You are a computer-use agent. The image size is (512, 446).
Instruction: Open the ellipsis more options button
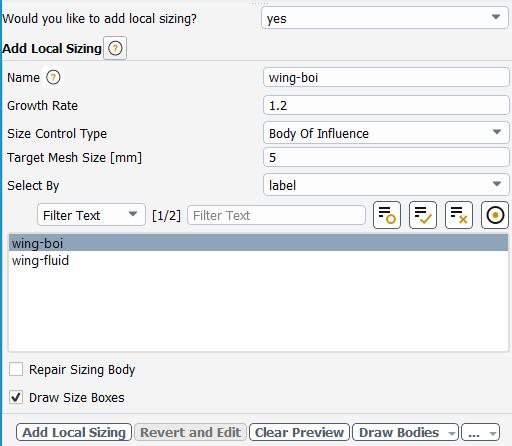(480, 432)
